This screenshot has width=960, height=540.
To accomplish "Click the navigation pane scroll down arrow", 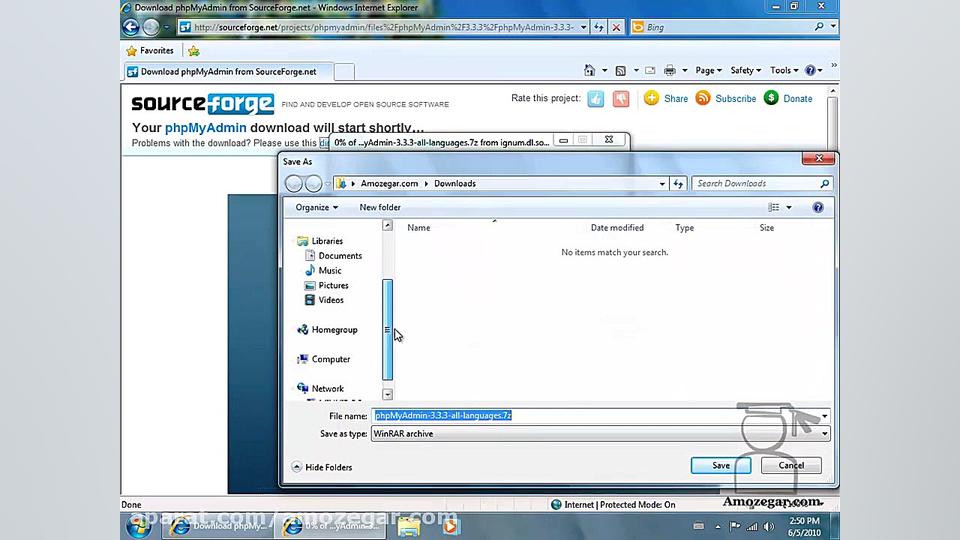I will click(x=388, y=394).
